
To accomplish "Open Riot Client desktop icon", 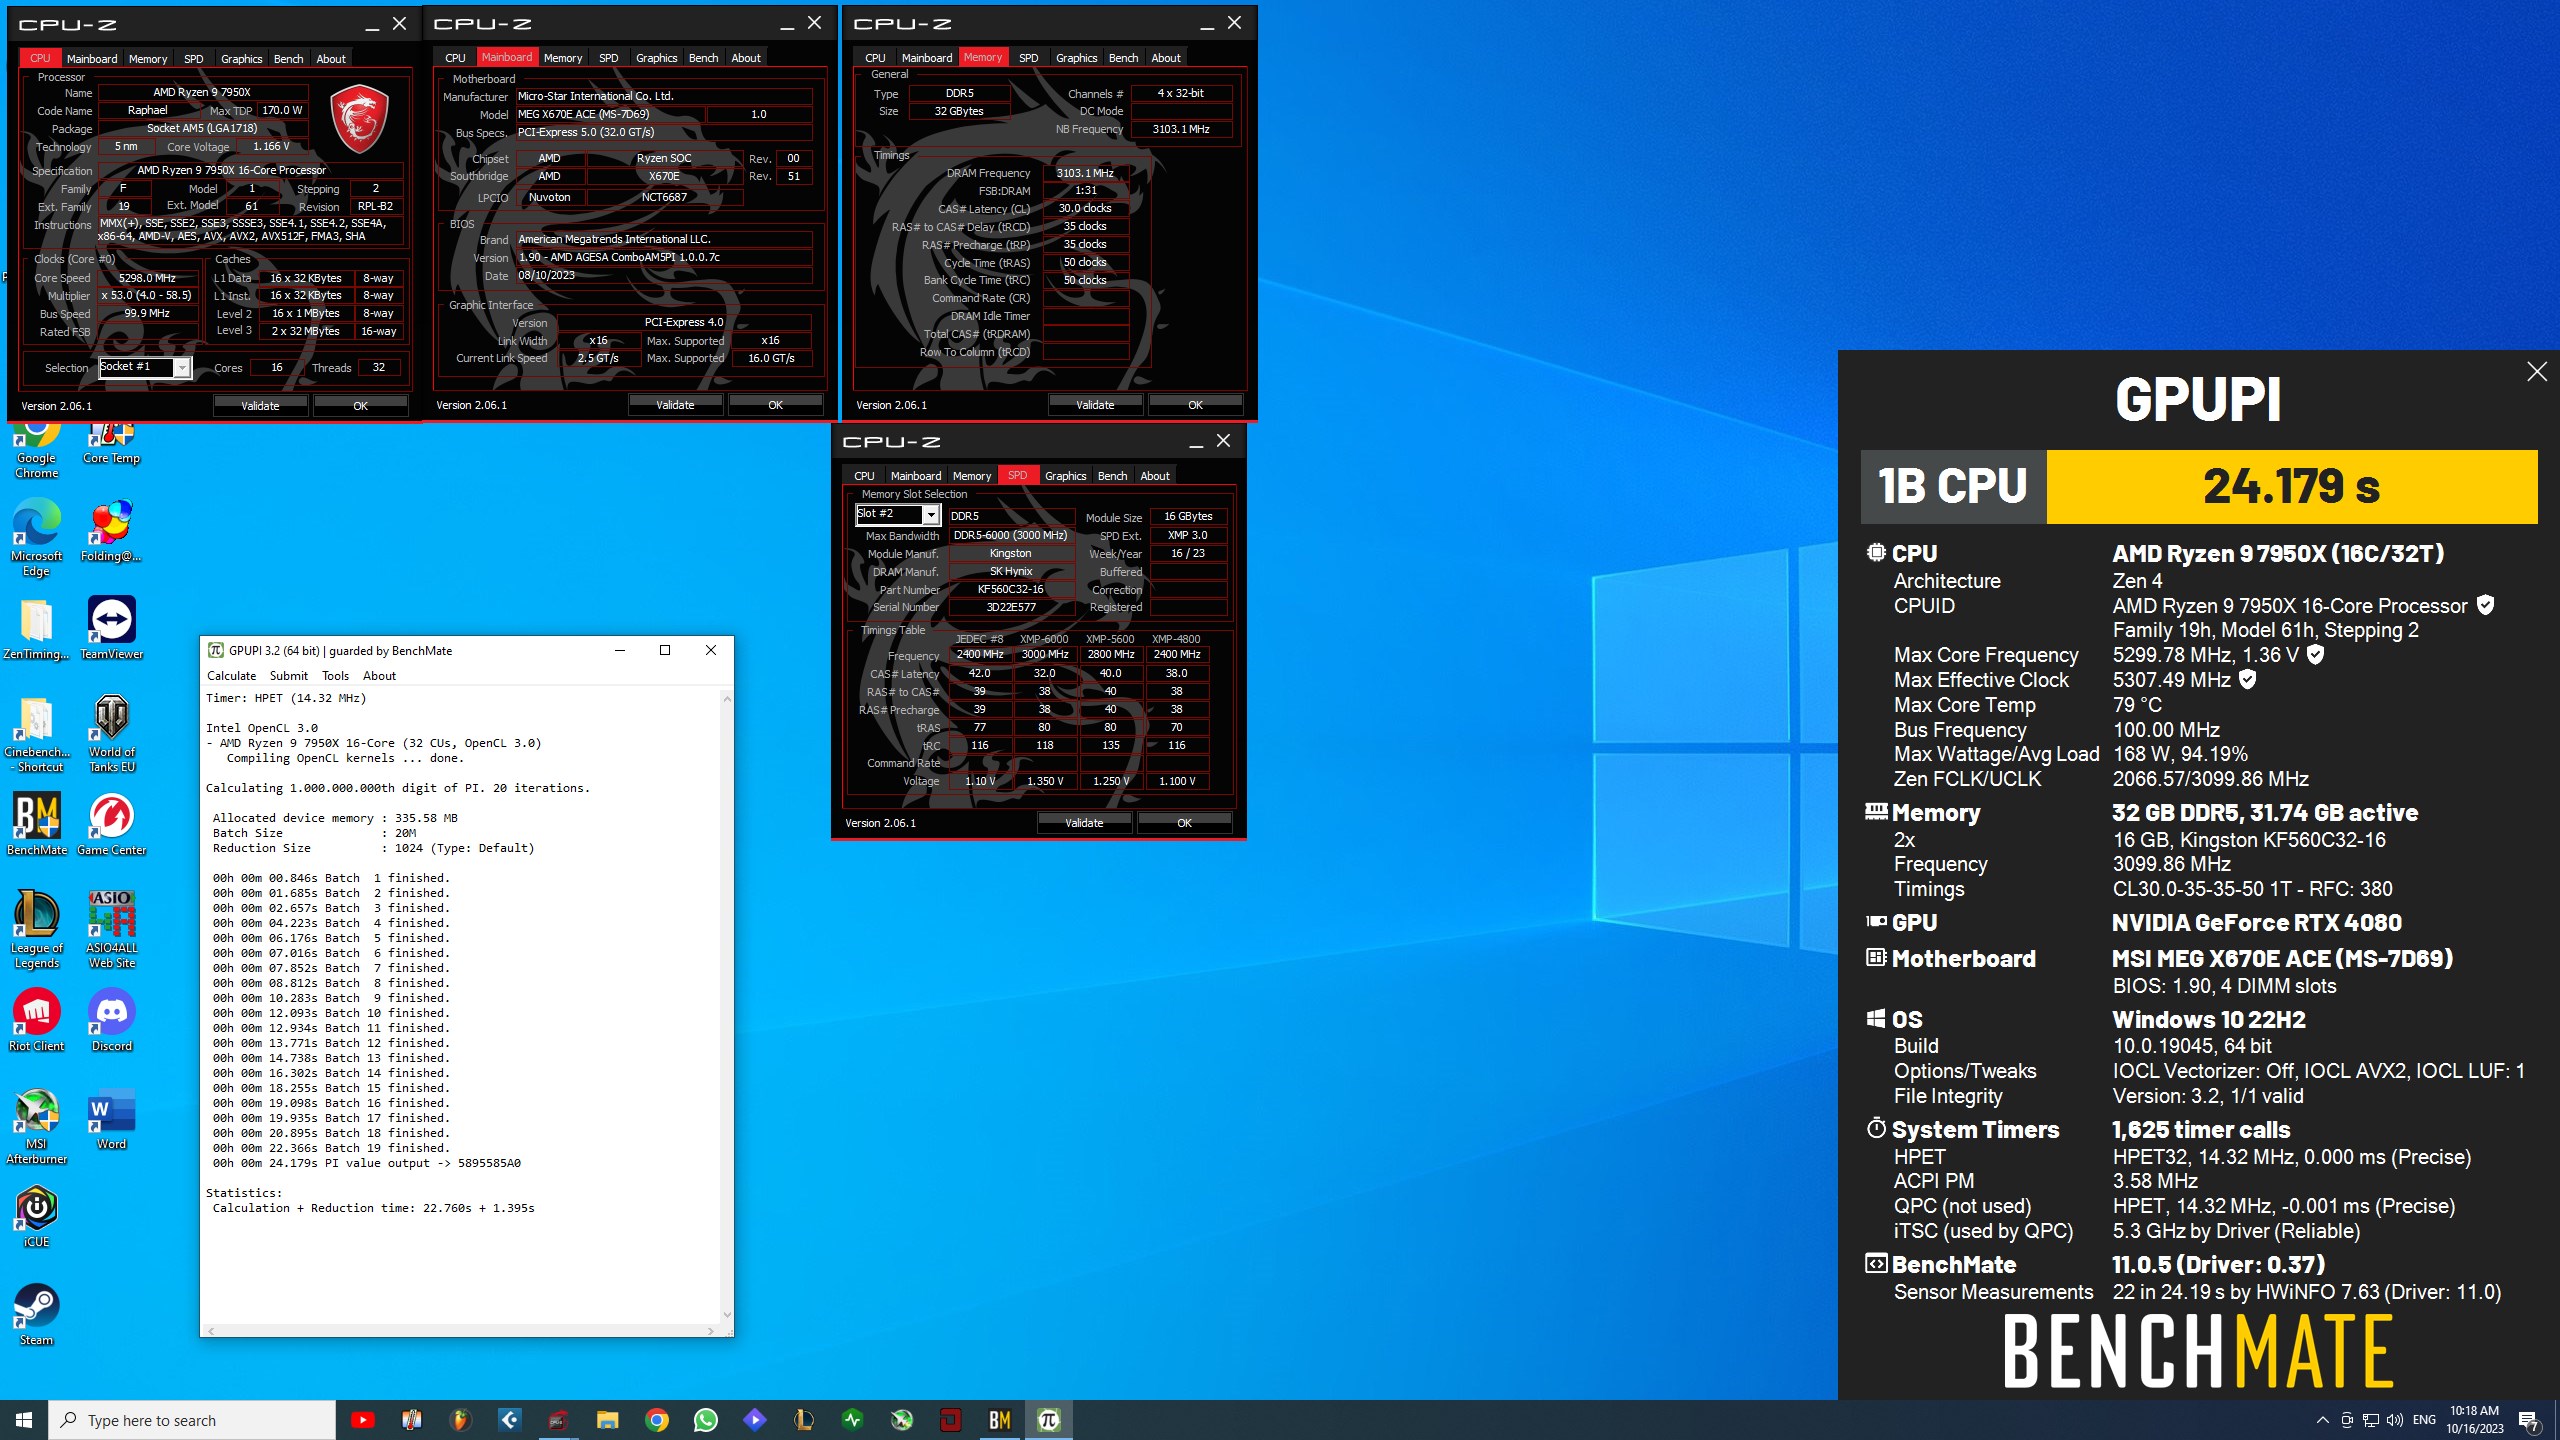I will (x=36, y=1022).
